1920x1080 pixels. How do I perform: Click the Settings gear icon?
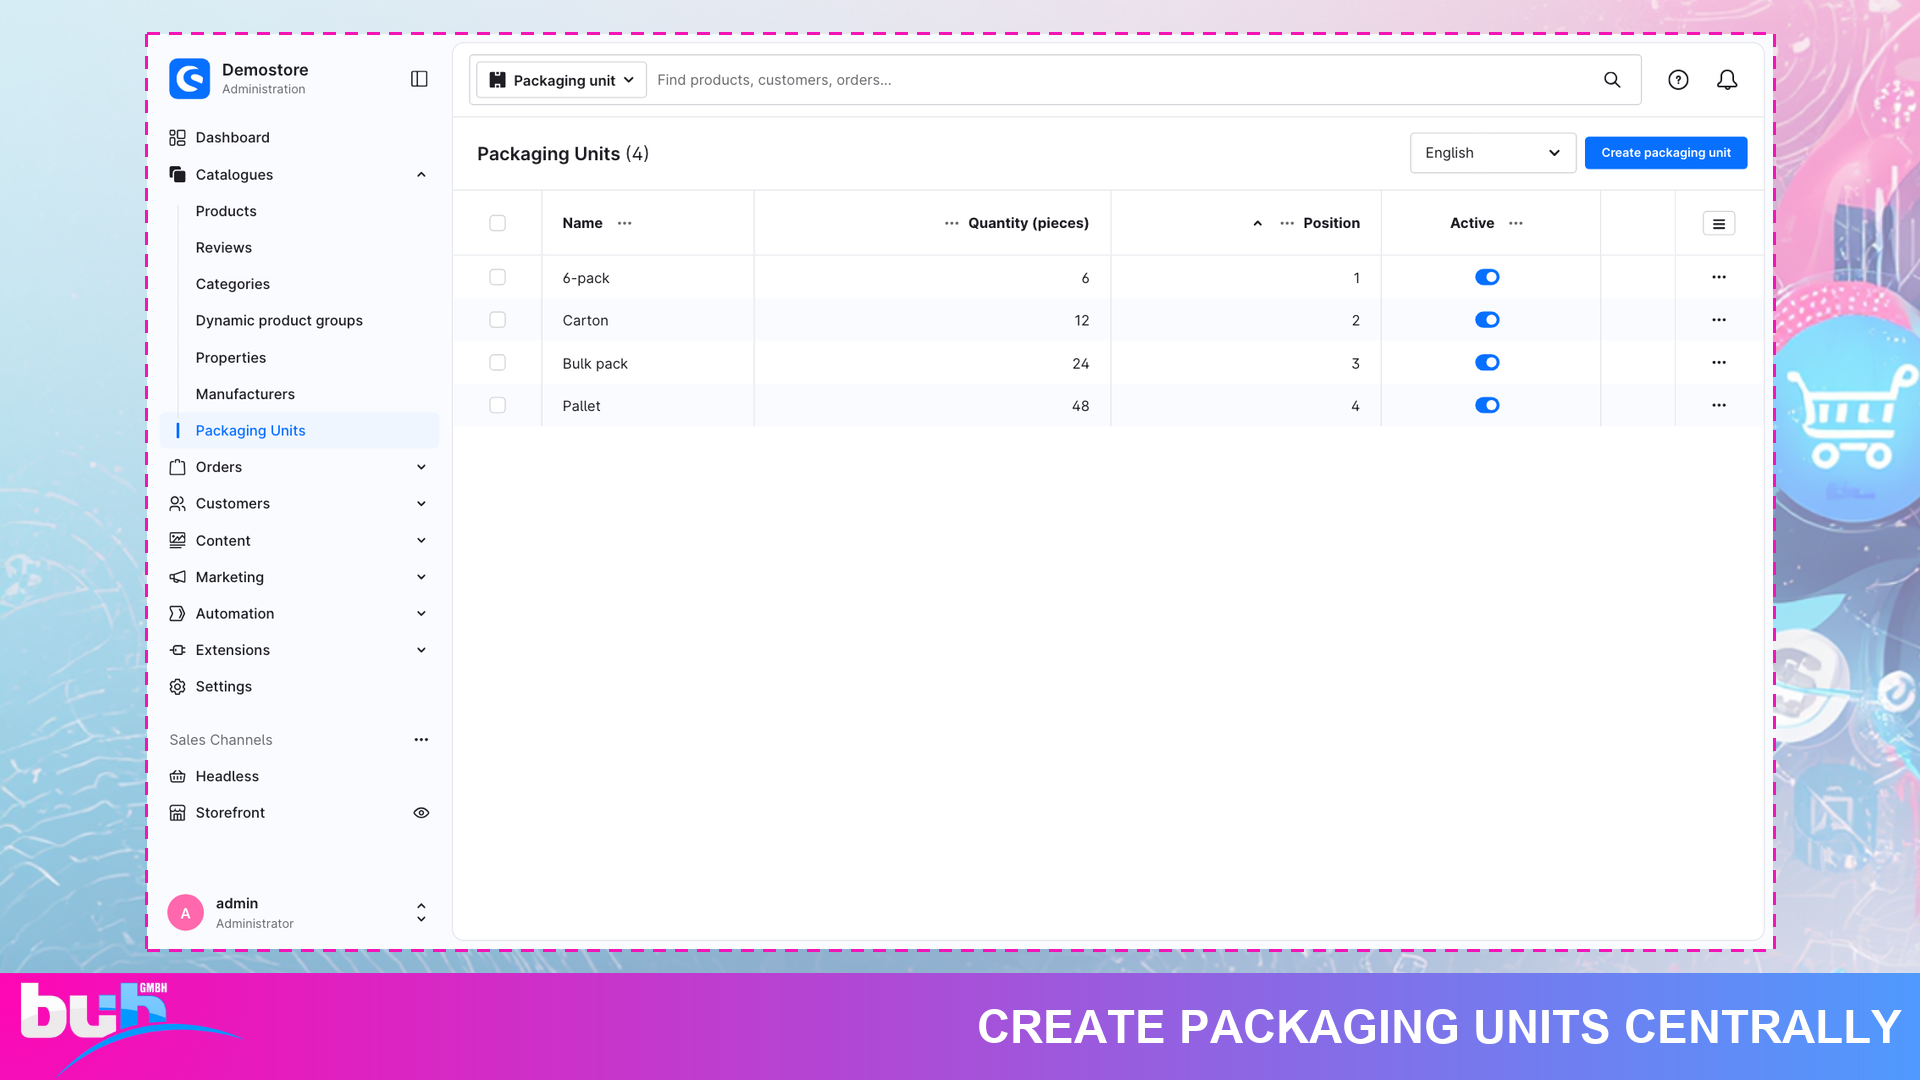pyautogui.click(x=177, y=687)
